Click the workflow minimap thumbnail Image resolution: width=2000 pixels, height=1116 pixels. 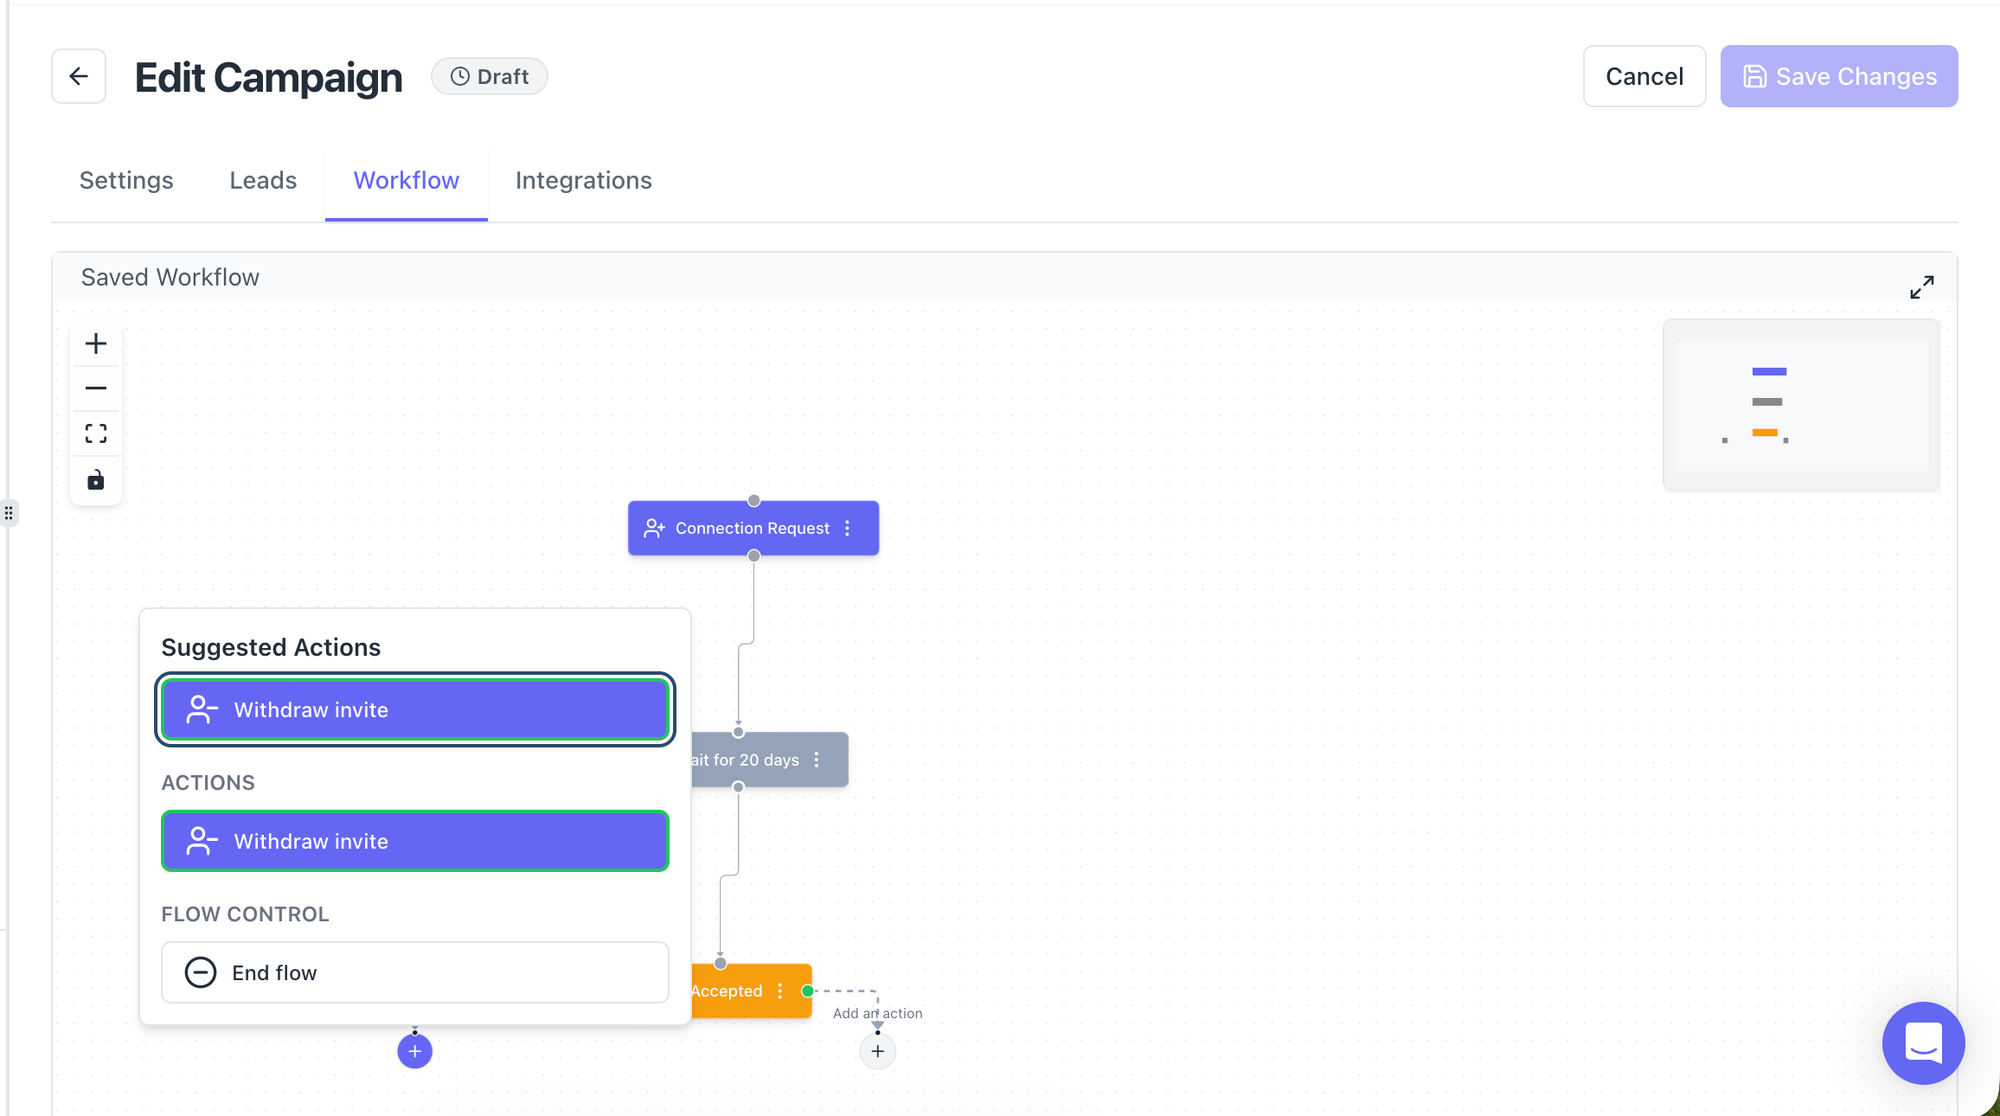pos(1801,405)
